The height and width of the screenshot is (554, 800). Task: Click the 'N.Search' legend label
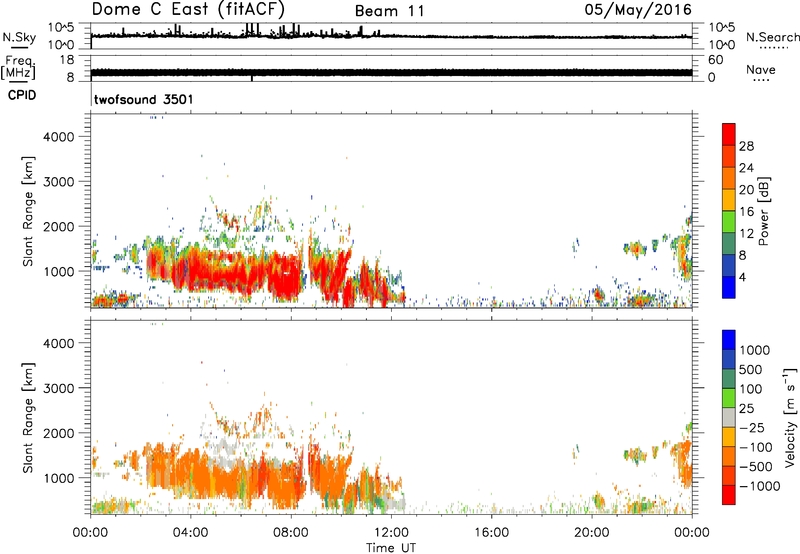(x=772, y=37)
